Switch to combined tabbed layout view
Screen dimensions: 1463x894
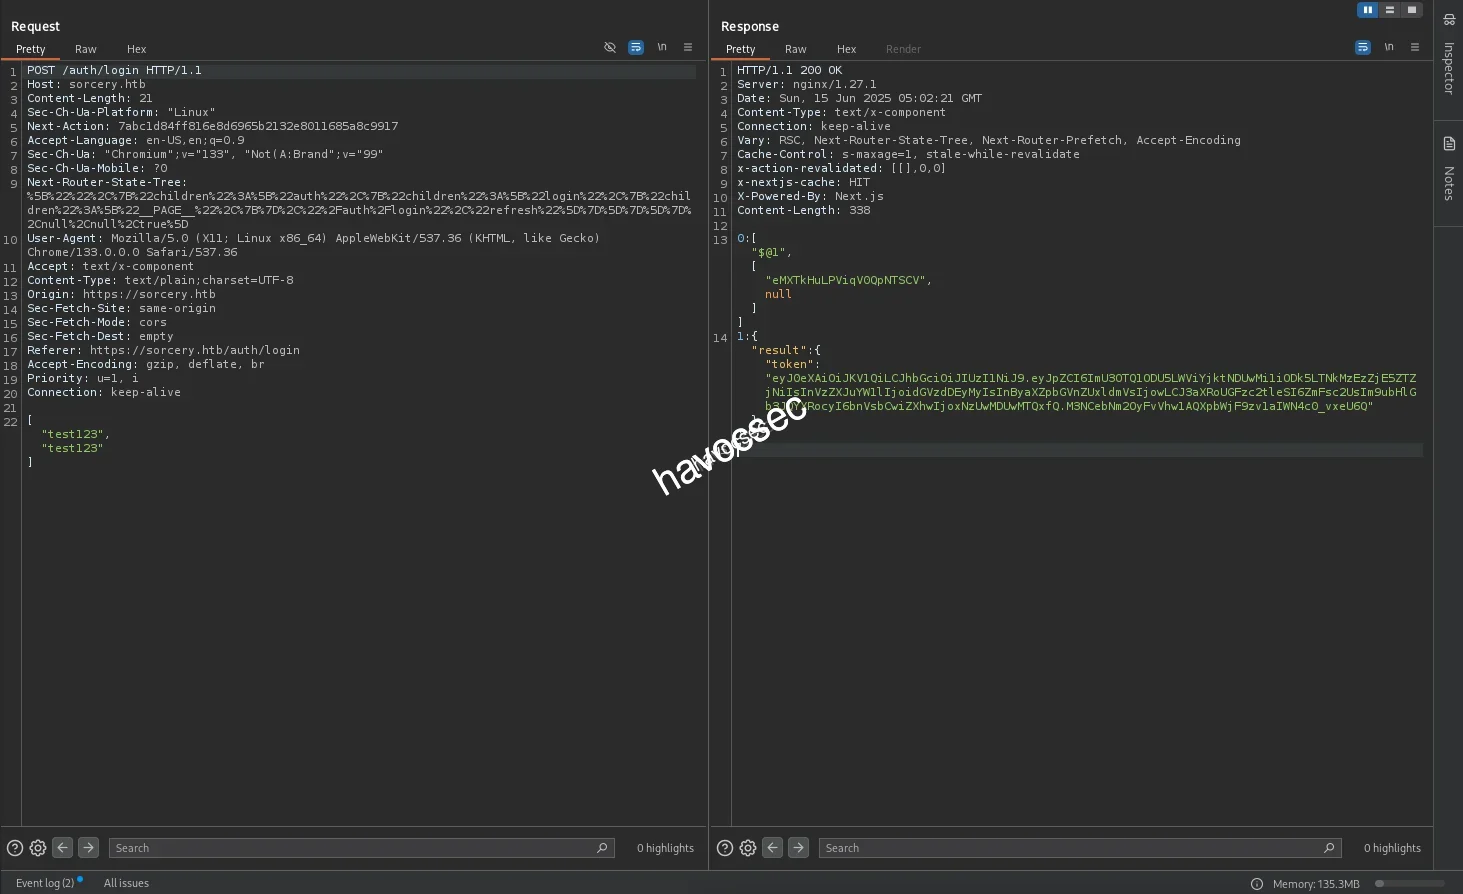1411,10
